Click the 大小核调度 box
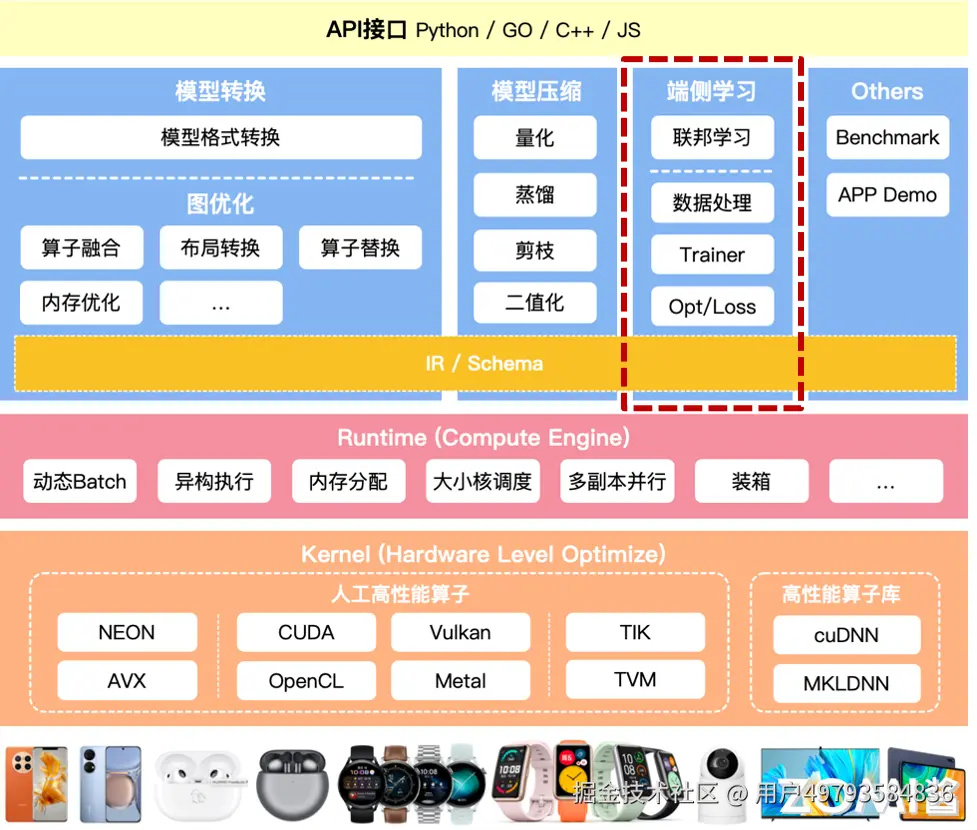The width and height of the screenshot is (977, 830). click(x=483, y=481)
